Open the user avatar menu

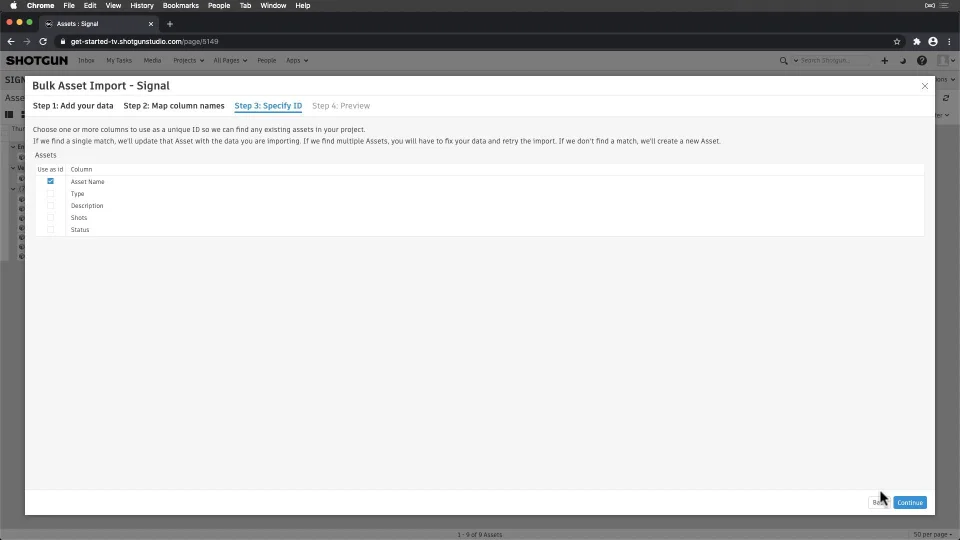947,61
